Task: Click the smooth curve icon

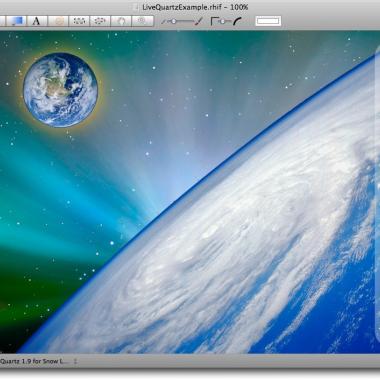Action: pos(237,21)
